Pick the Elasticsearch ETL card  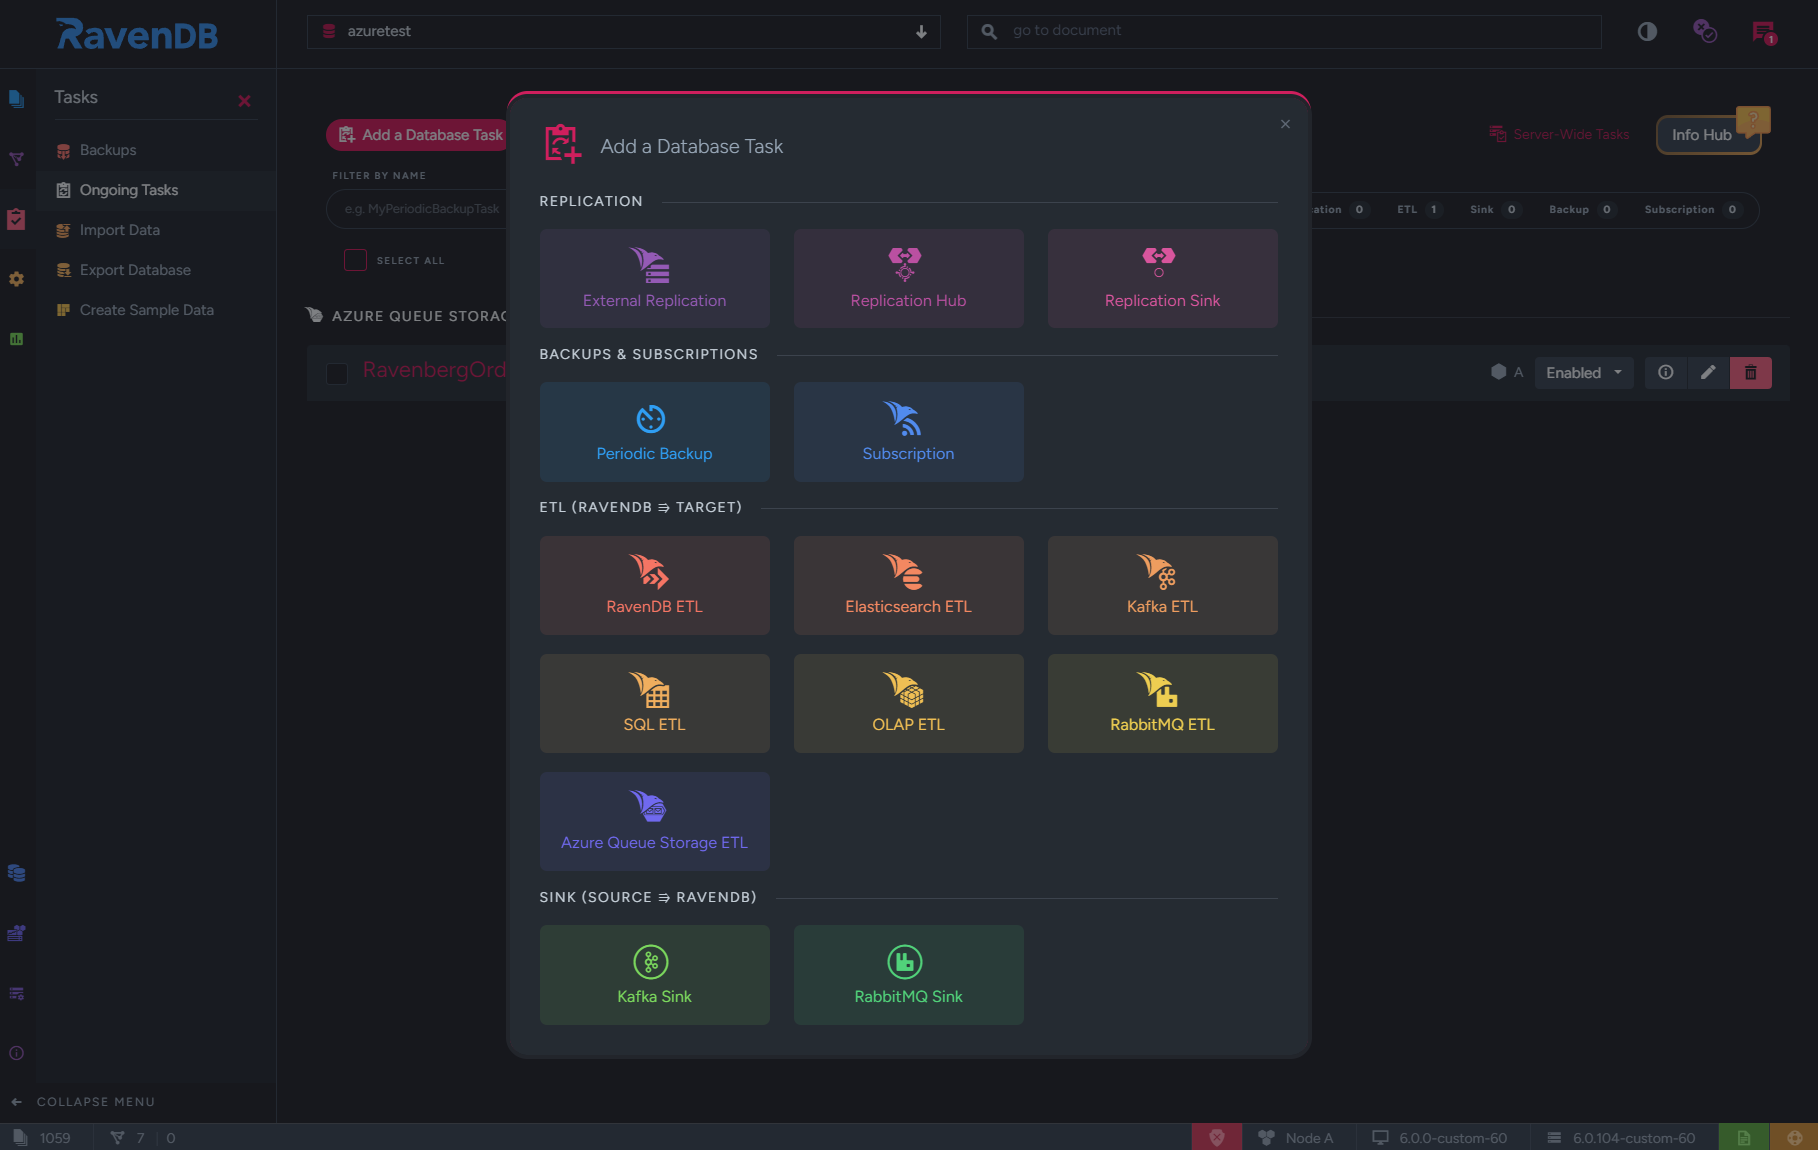[x=909, y=585]
